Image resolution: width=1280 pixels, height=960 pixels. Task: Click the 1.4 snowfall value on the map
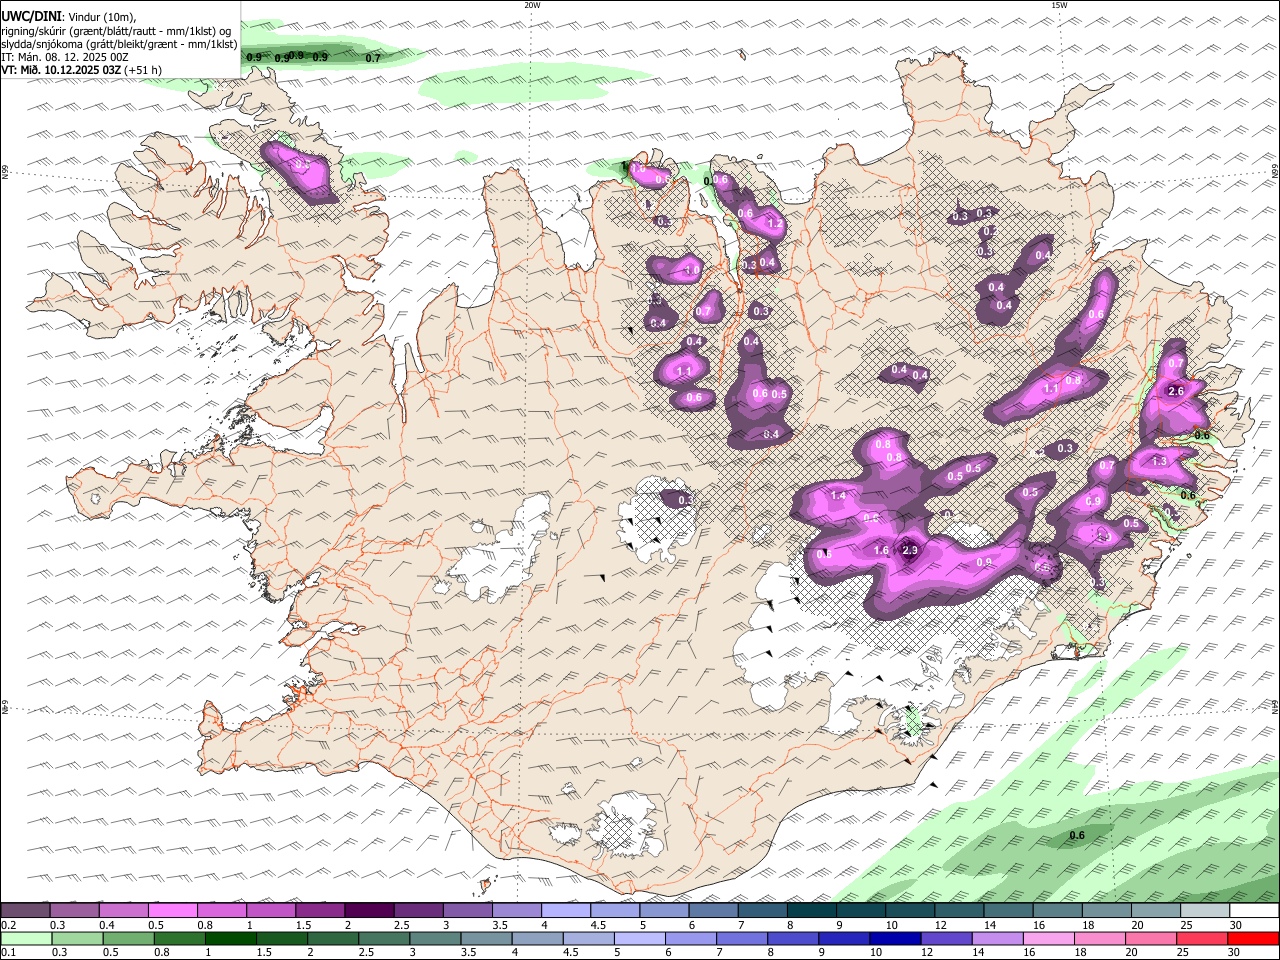(839, 496)
